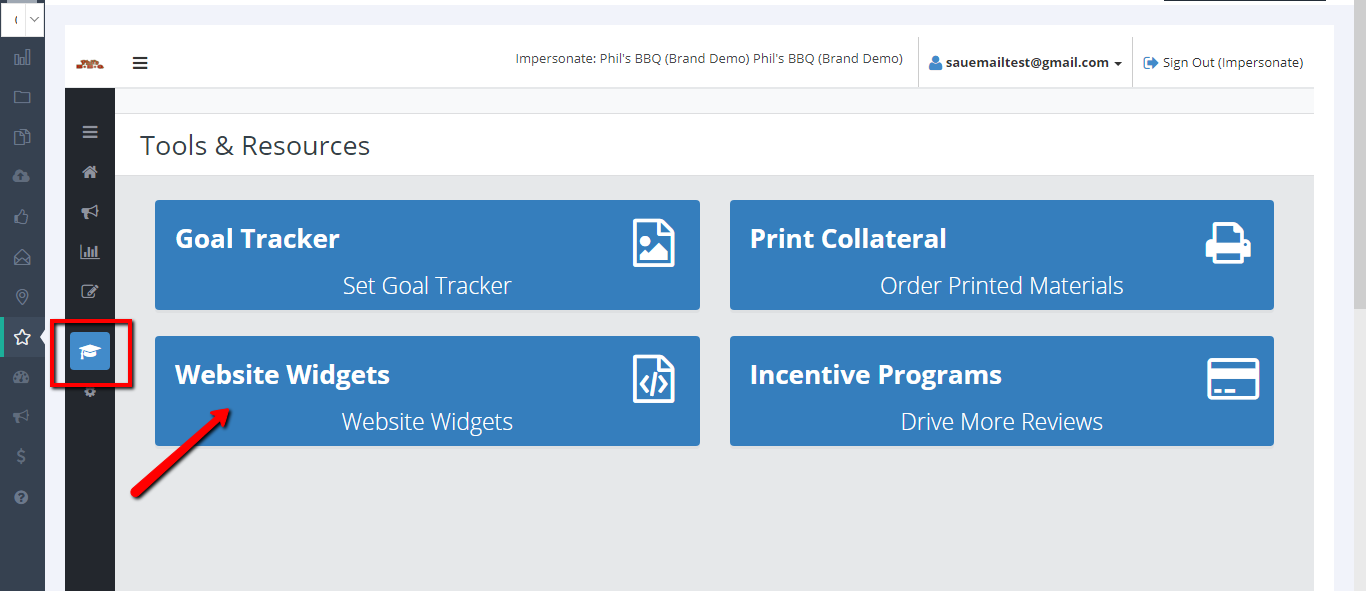Open the bar chart reports icon in inner sidebar

[90, 252]
